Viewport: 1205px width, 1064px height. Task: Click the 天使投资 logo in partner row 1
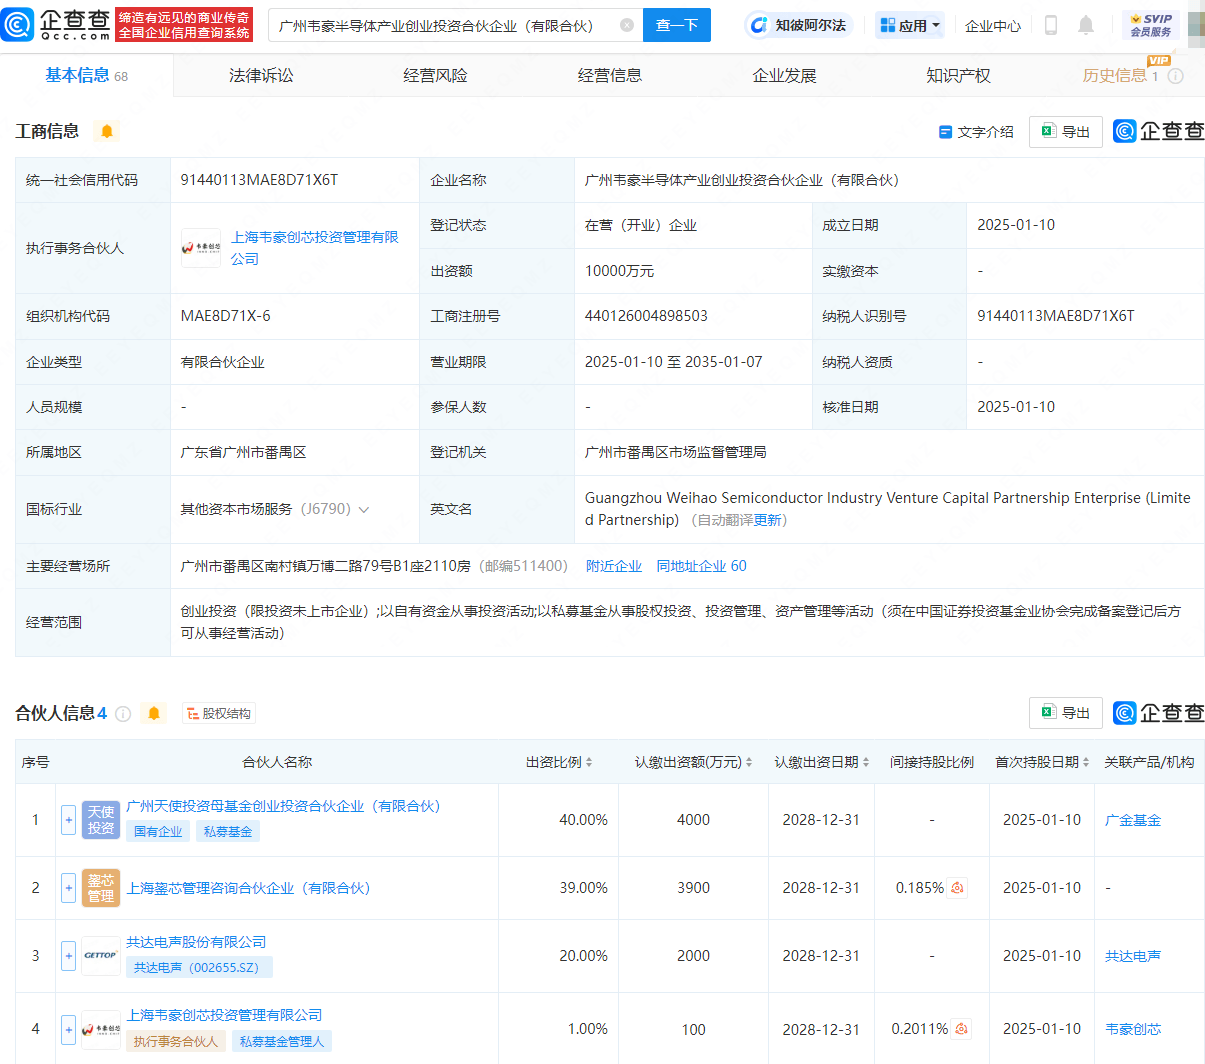coord(101,820)
